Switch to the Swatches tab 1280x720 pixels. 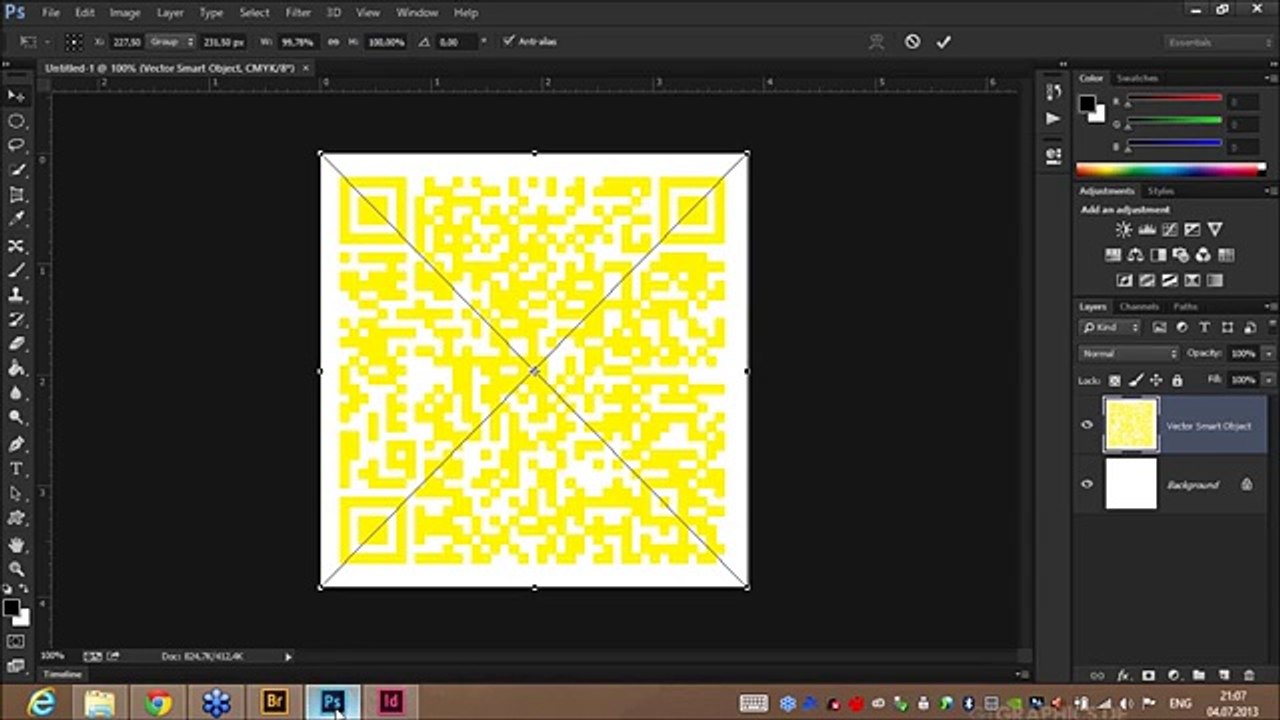coord(1137,78)
